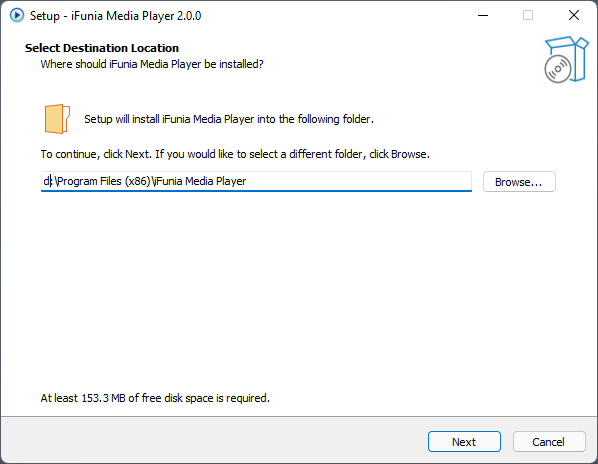598x464 pixels.
Task: Click 'Where should iFunia Media Player be installed?' text
Action: point(152,64)
